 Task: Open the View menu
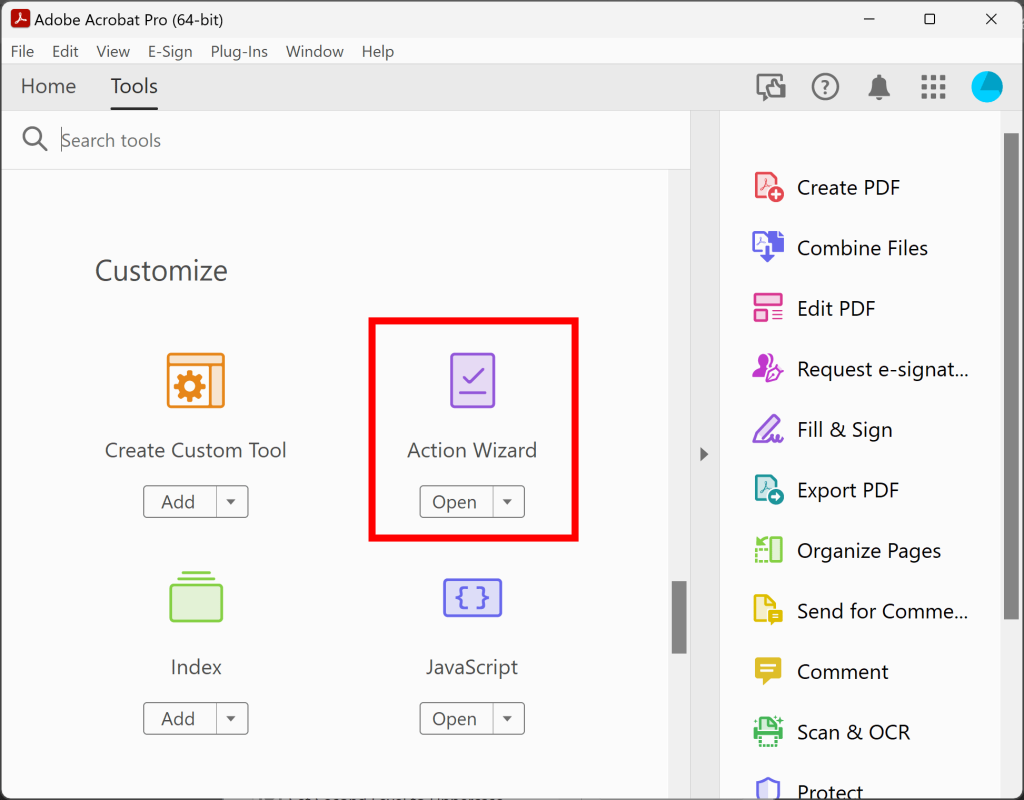[x=113, y=52]
